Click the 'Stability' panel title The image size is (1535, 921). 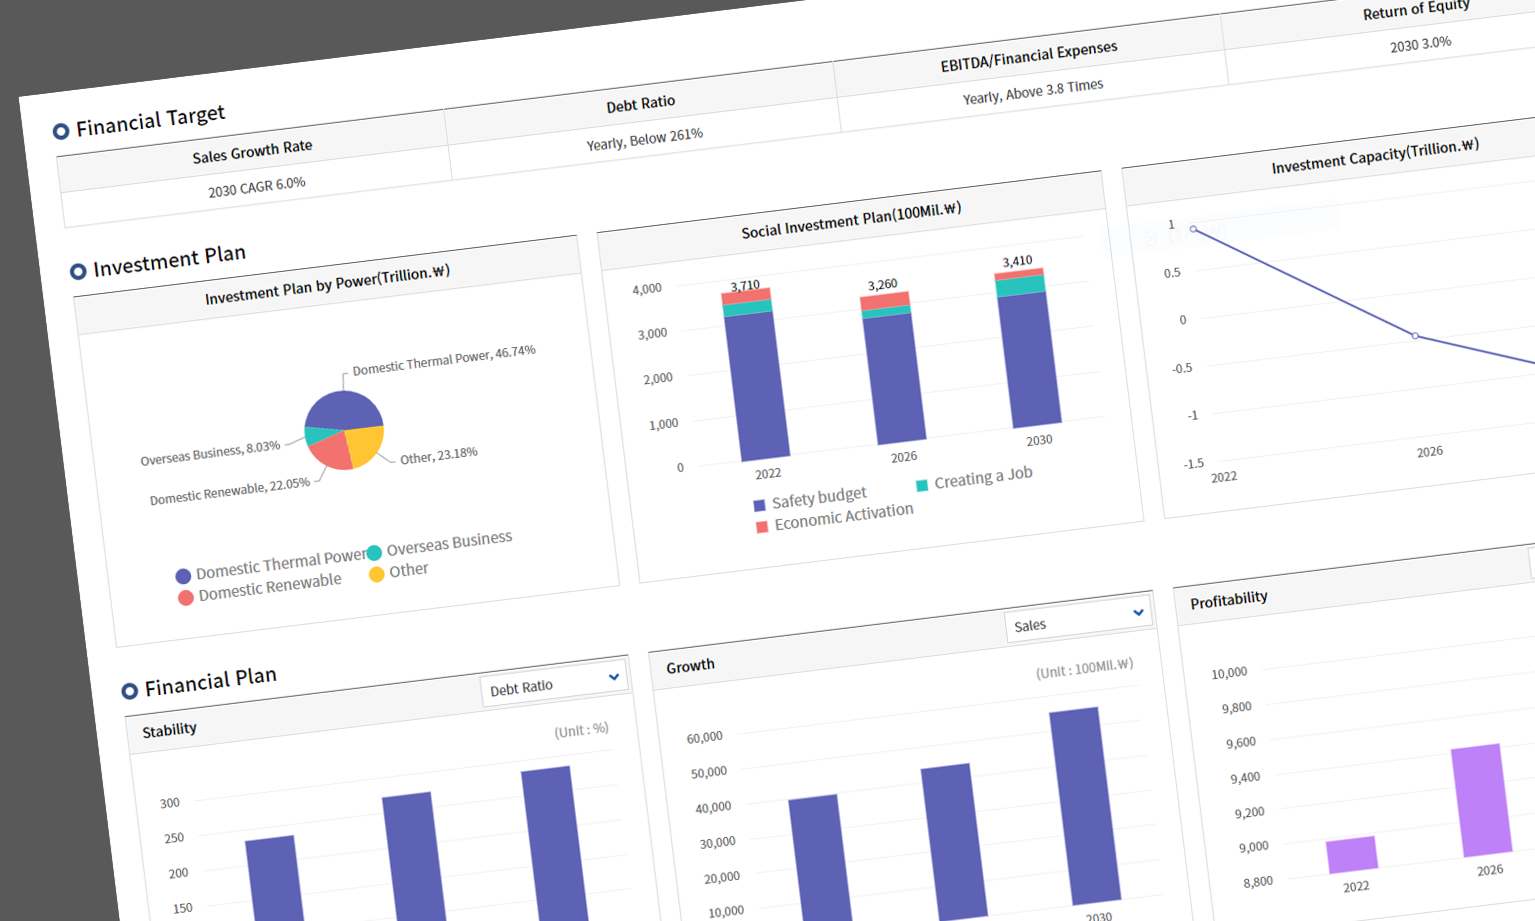[x=169, y=731]
